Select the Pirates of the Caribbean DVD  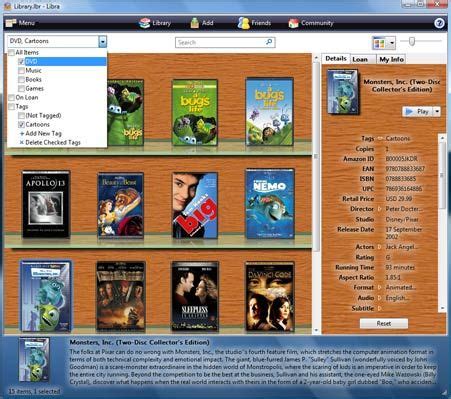coord(121,296)
